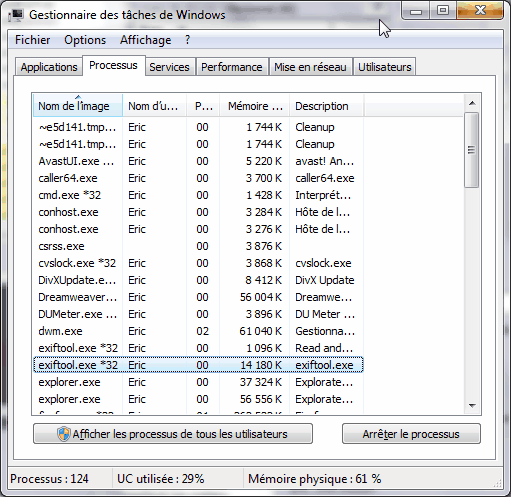Go to the Mise en réseau tab
This screenshot has height=497, width=511.
[310, 67]
